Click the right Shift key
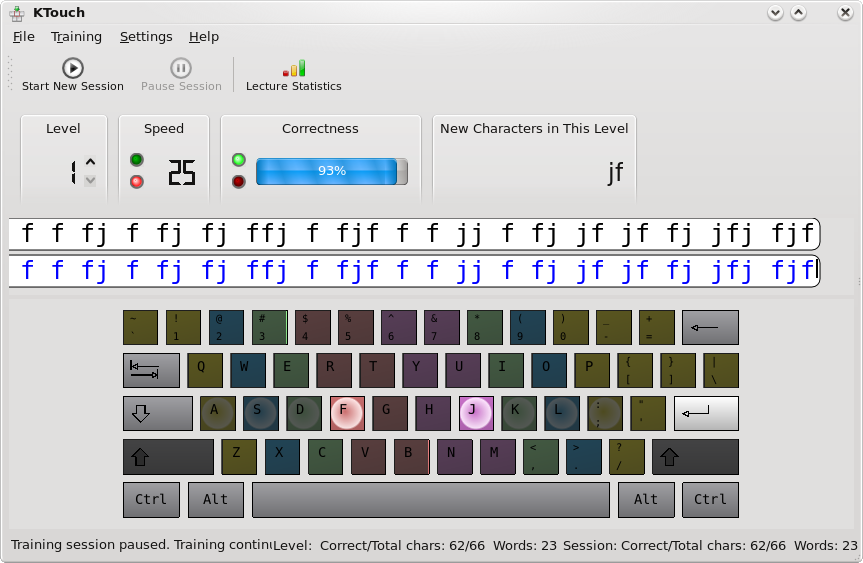The height and width of the screenshot is (563, 863). click(x=696, y=456)
